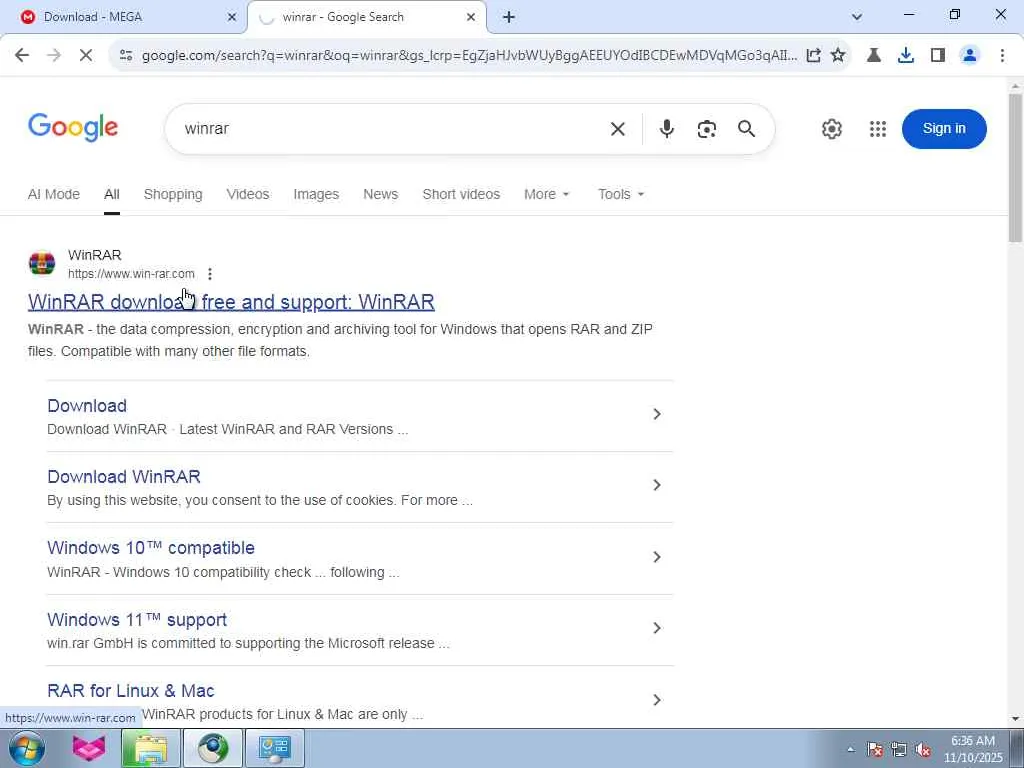Switch to Videos results tab
The height and width of the screenshot is (768, 1024).
click(x=248, y=195)
